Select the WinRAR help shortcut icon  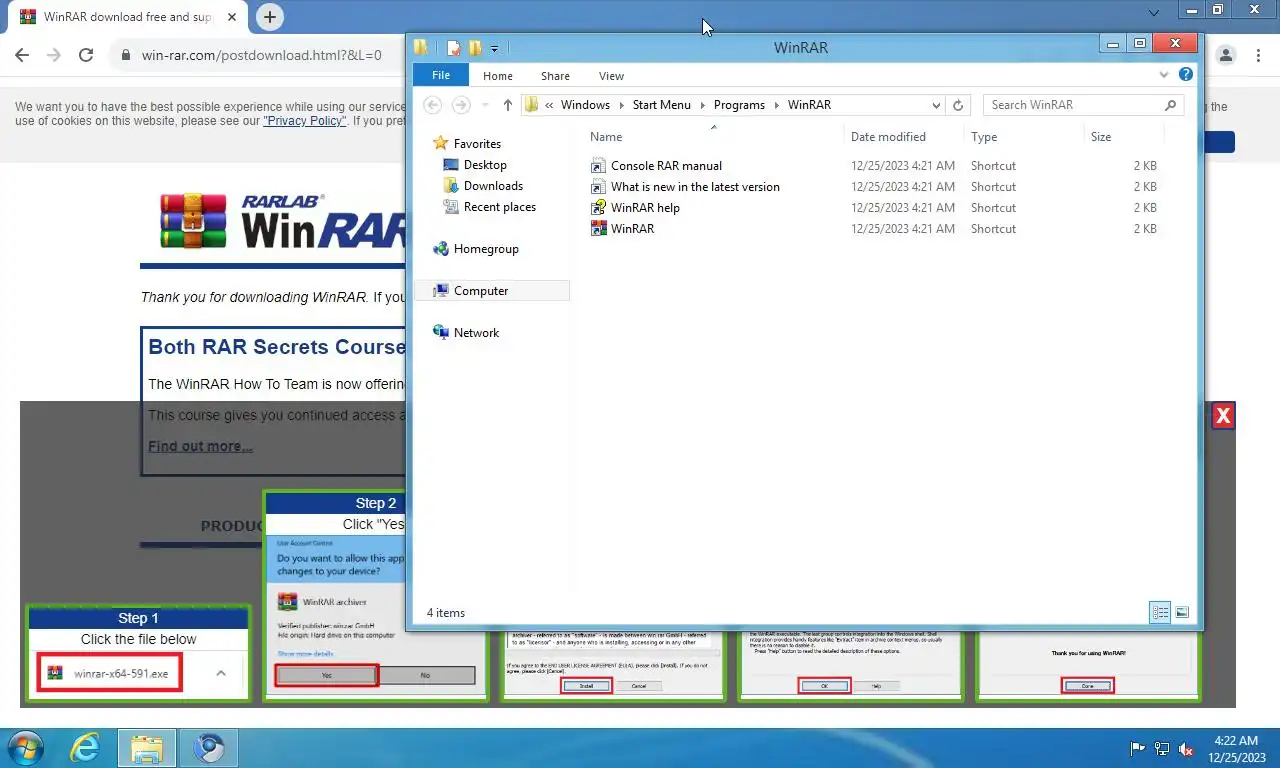coord(598,208)
